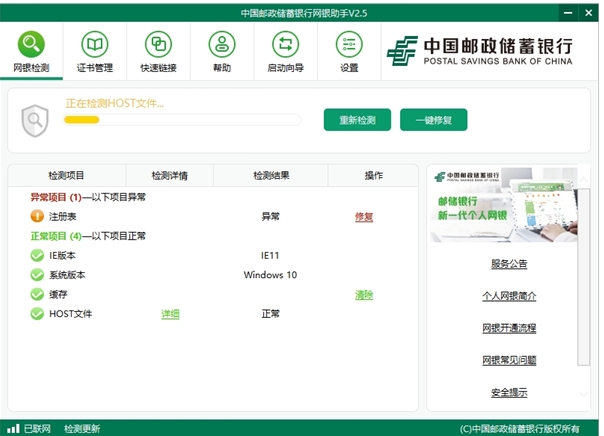Viewport: 604px width, 436px height.
Task: Close the 网银助手 window
Action: (588, 13)
